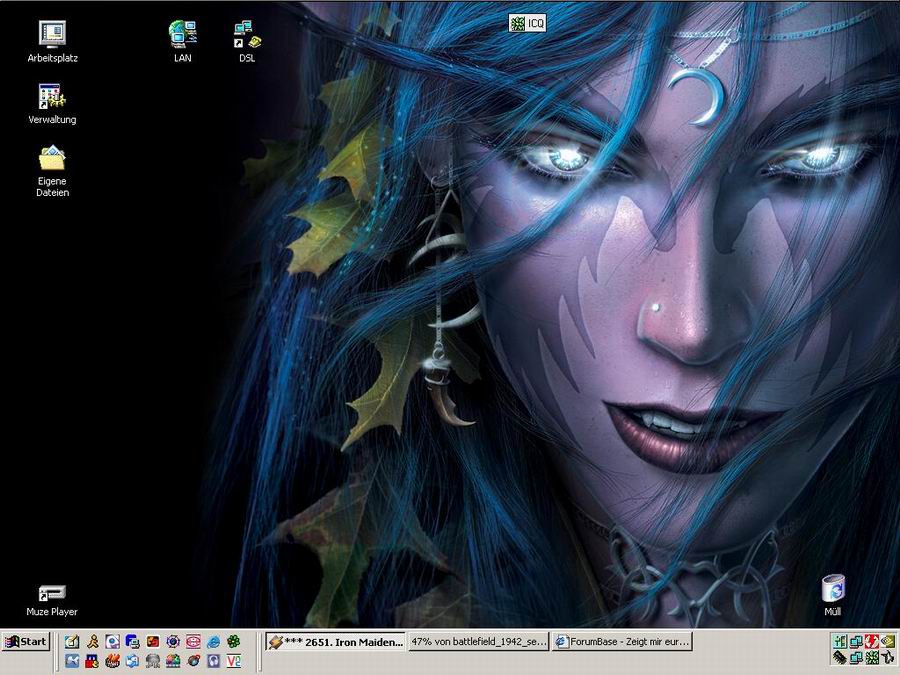
Task: Launch the V2 quick launch icon
Action: (234, 661)
